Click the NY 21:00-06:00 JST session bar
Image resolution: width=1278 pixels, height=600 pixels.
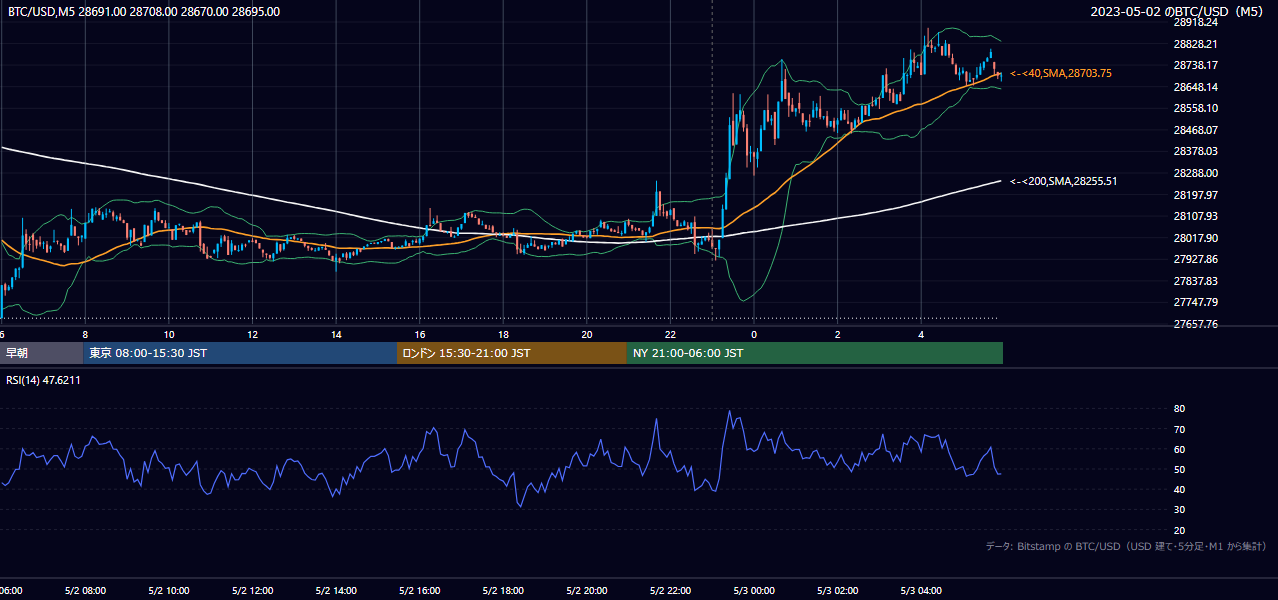(x=815, y=353)
